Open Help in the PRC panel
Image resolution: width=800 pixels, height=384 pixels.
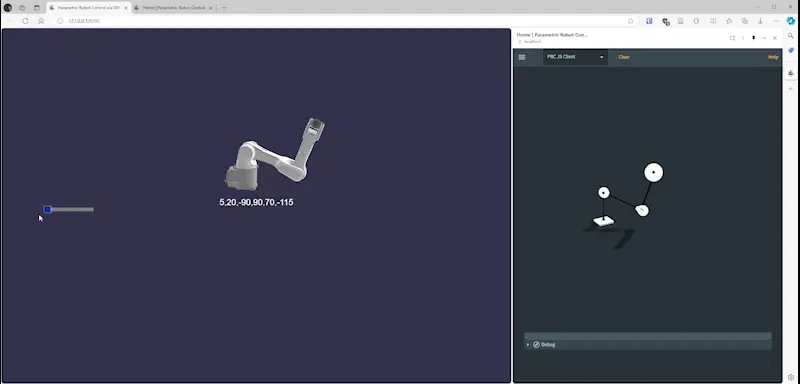[773, 57]
